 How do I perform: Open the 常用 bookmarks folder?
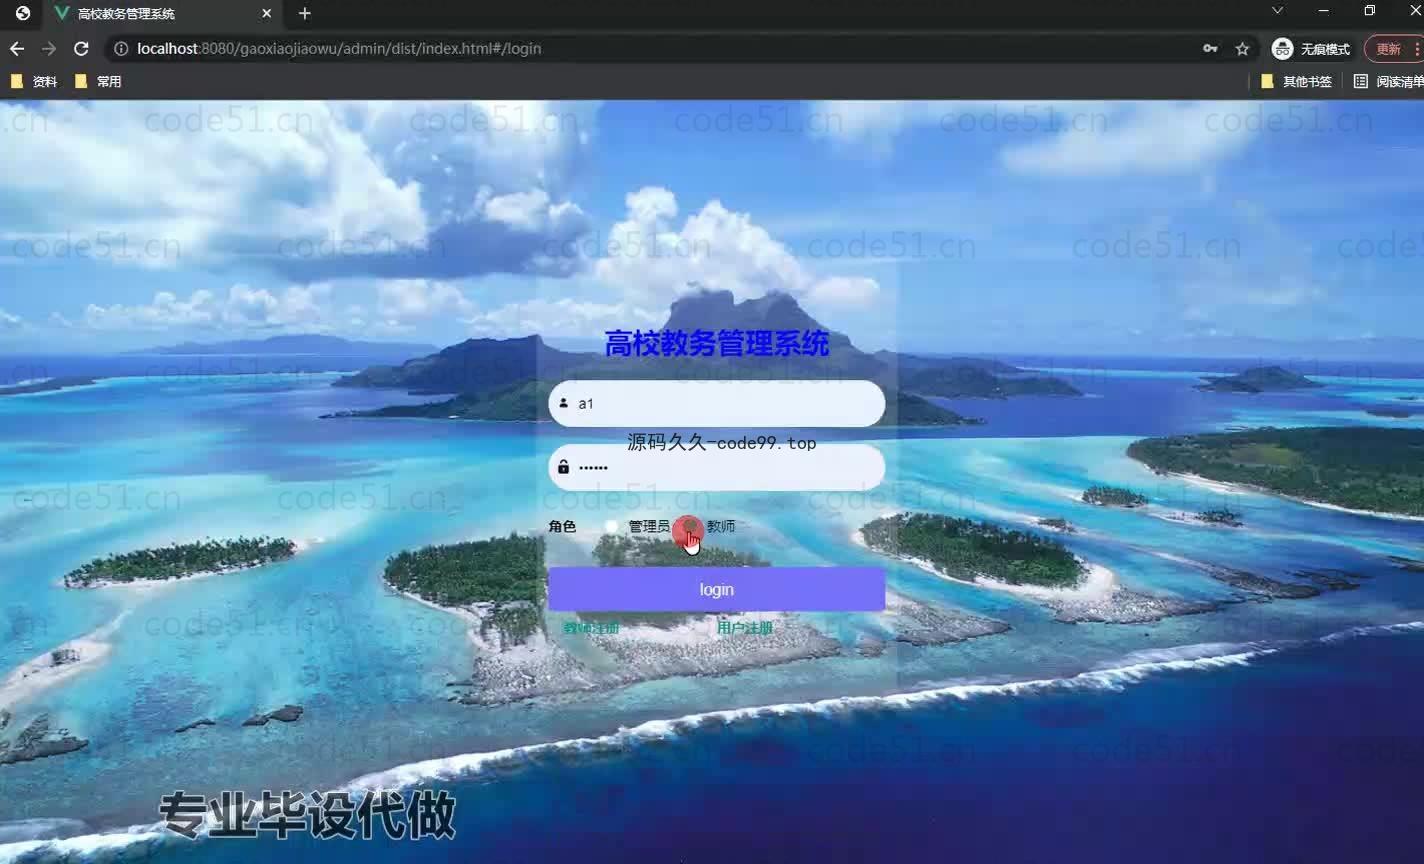coord(98,81)
